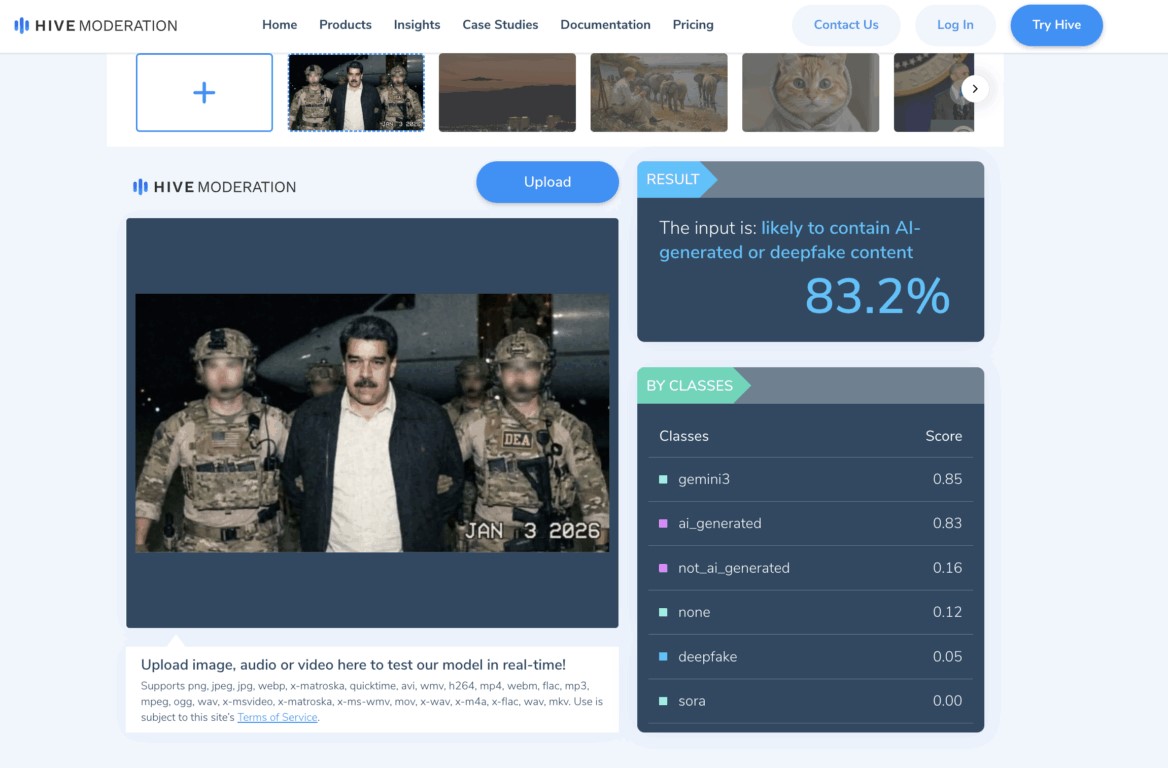Open the Products menu

(345, 25)
